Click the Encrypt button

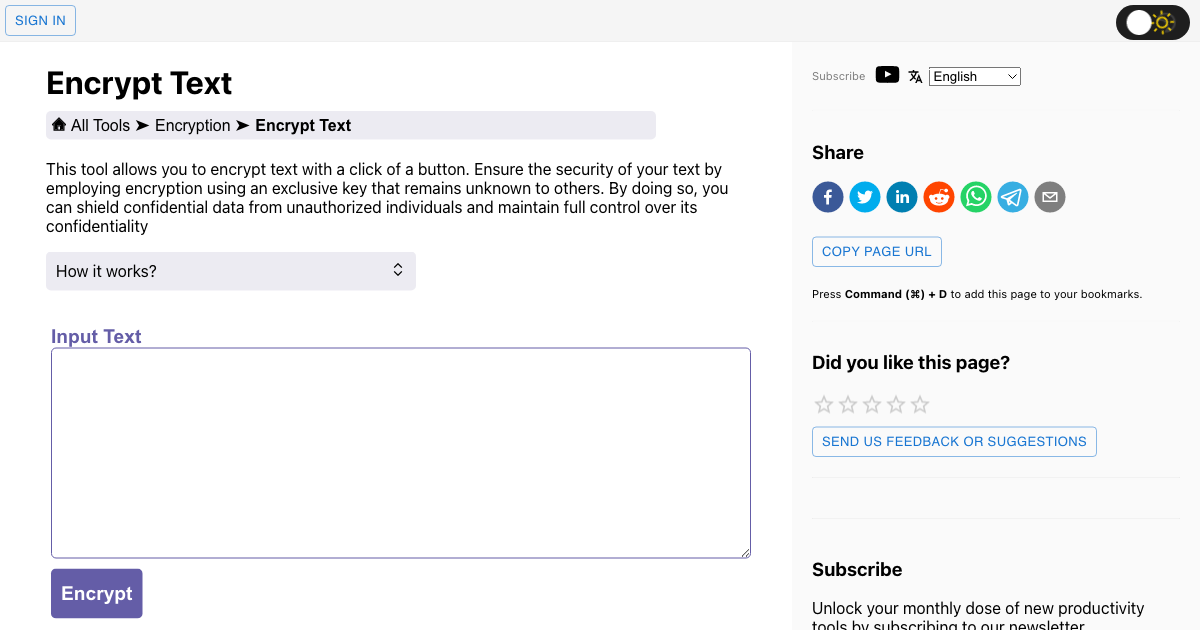[96, 593]
